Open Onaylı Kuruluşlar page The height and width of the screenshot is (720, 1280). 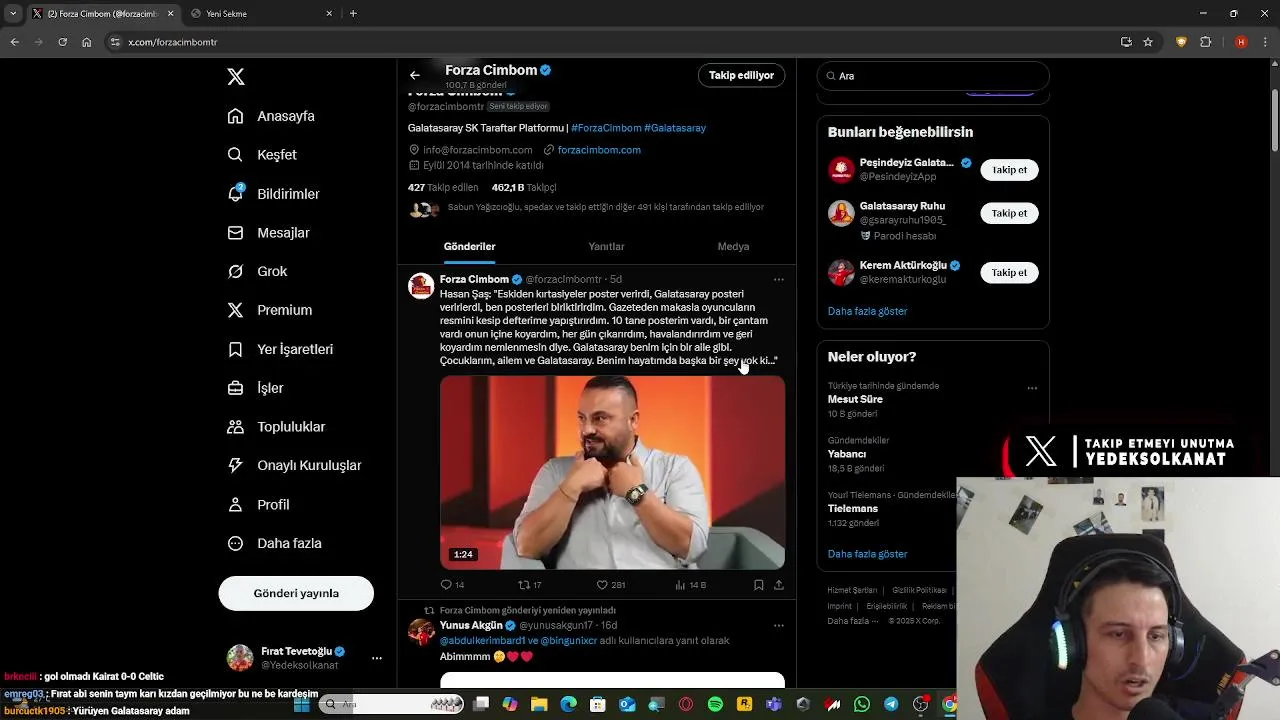pyautogui.click(x=294, y=466)
